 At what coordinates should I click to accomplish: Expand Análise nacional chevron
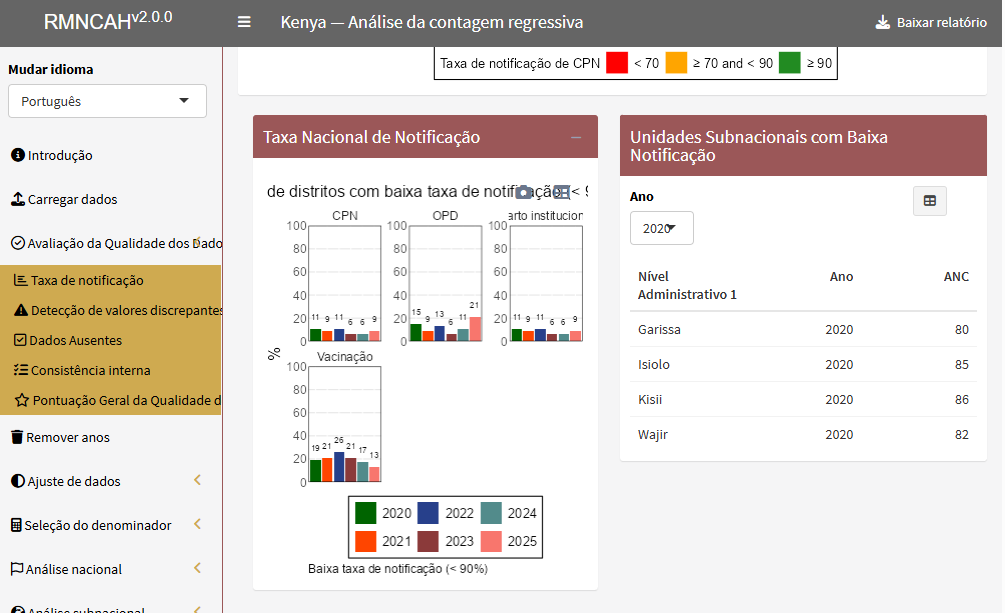coord(197,568)
